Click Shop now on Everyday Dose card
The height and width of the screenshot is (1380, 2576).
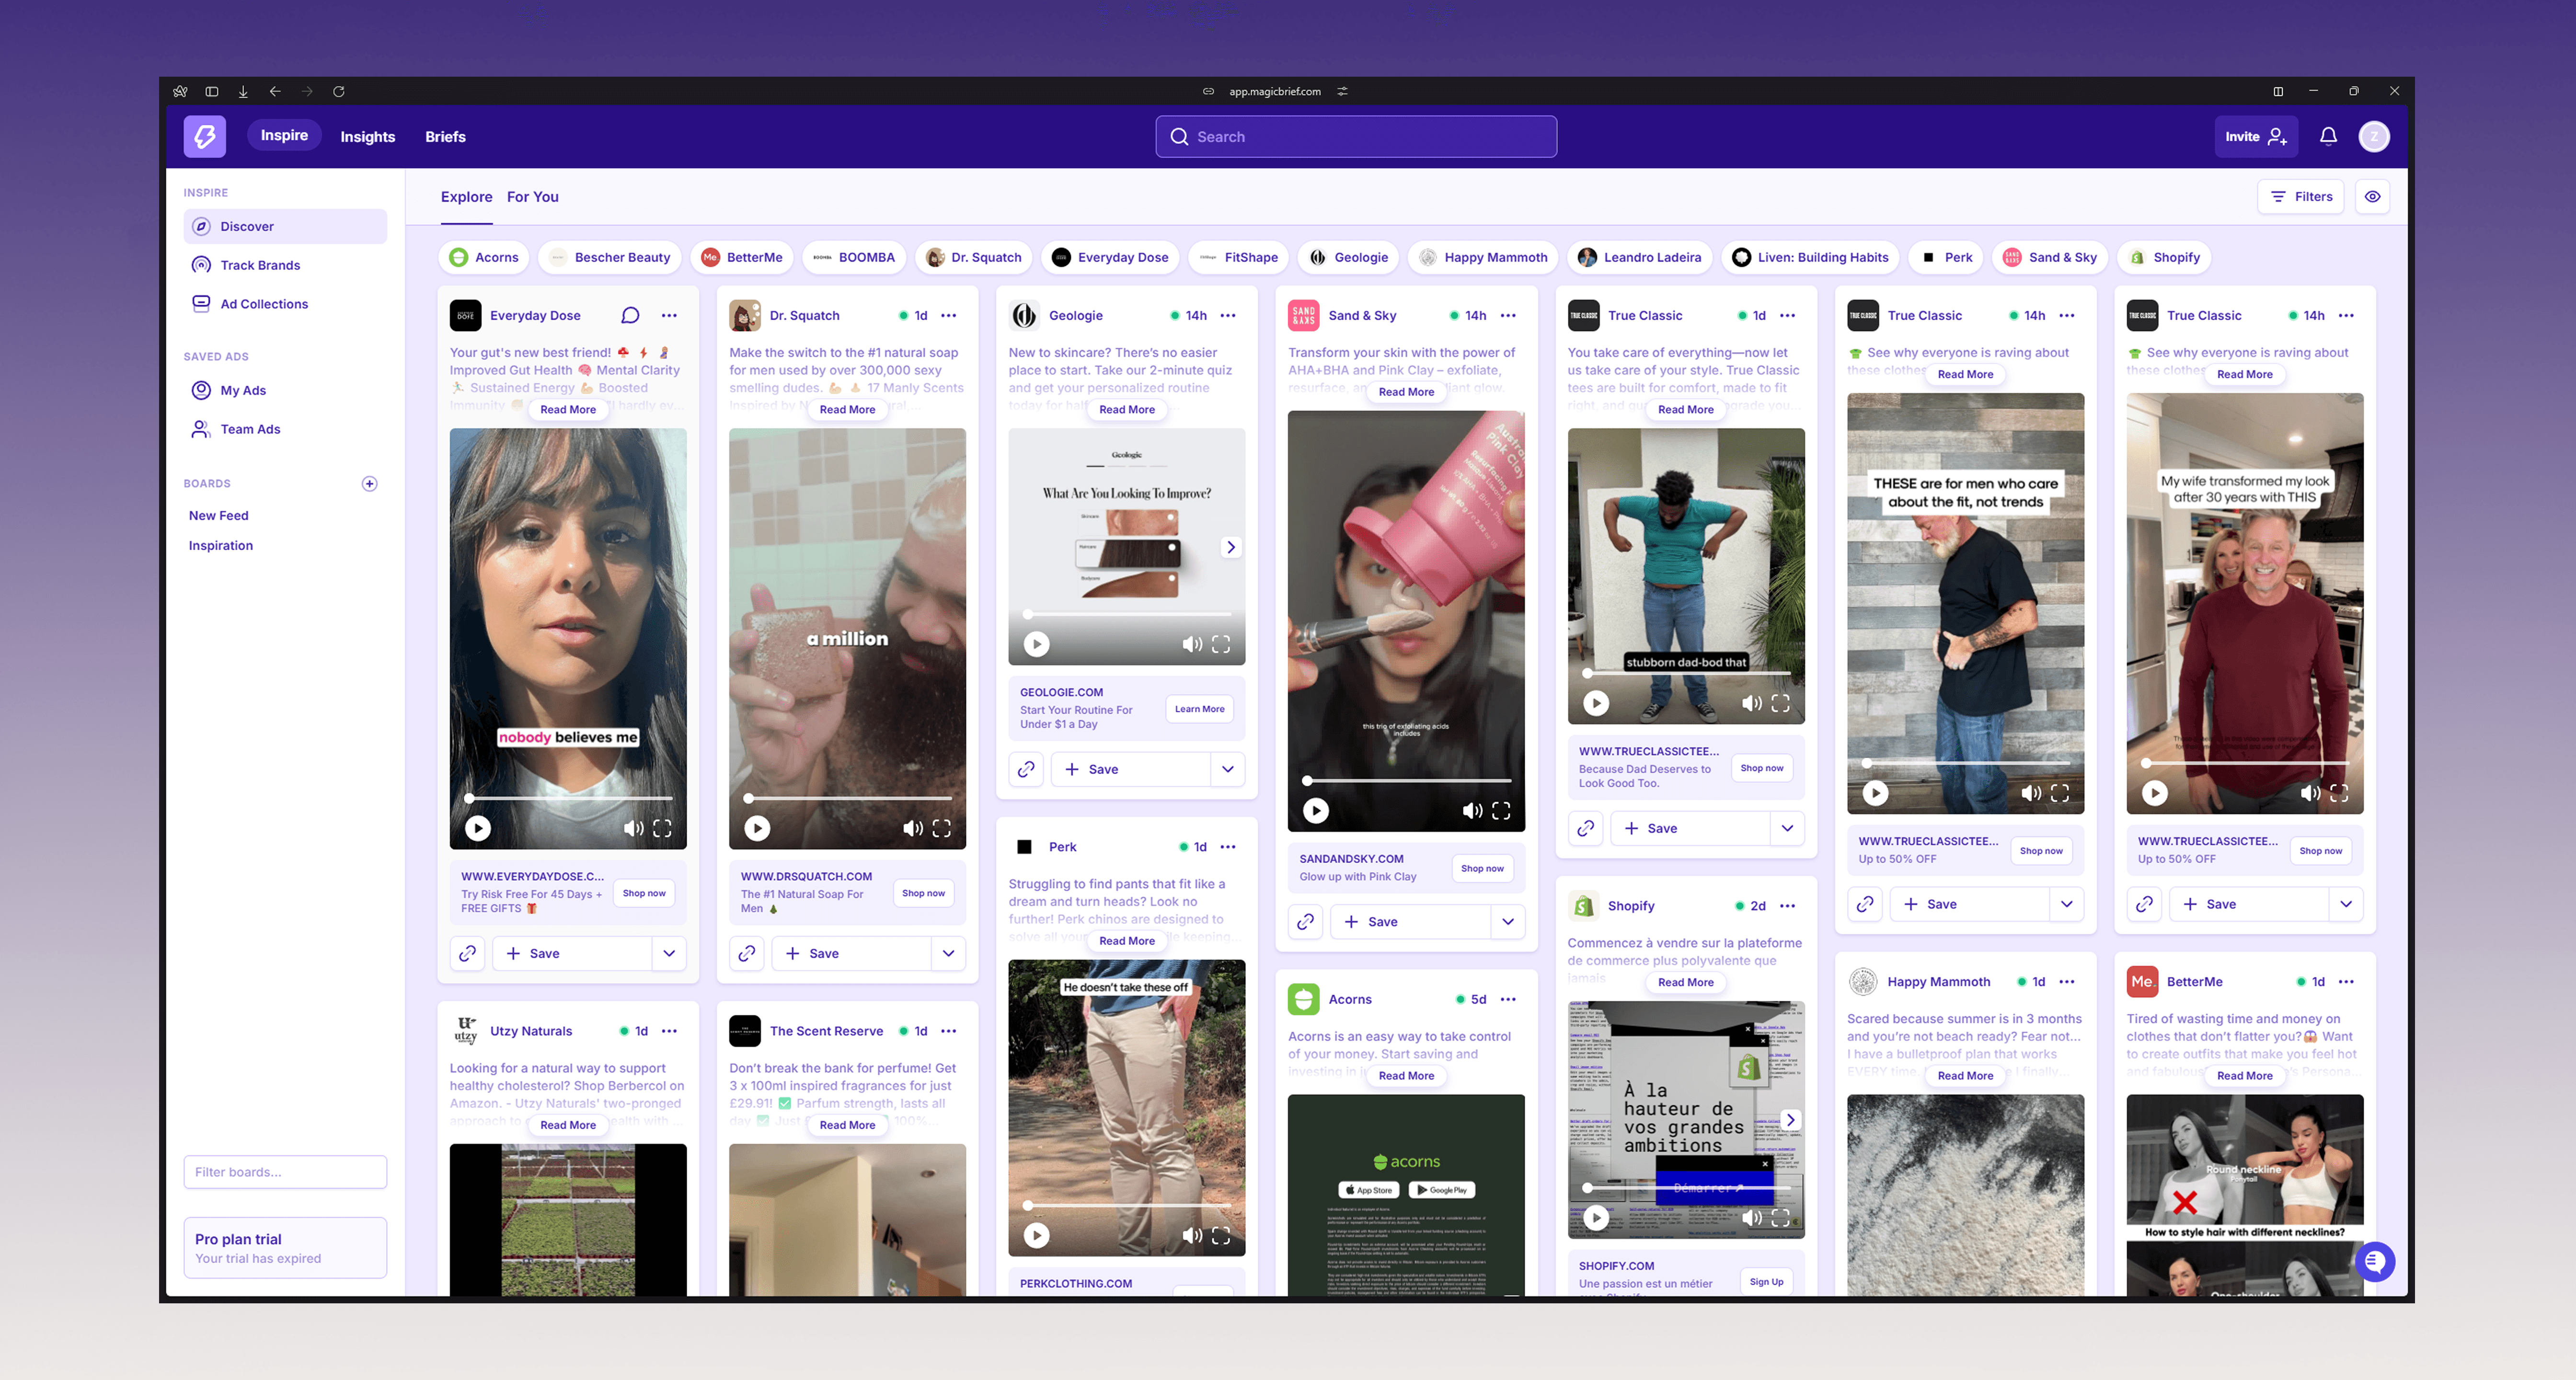pyautogui.click(x=644, y=893)
